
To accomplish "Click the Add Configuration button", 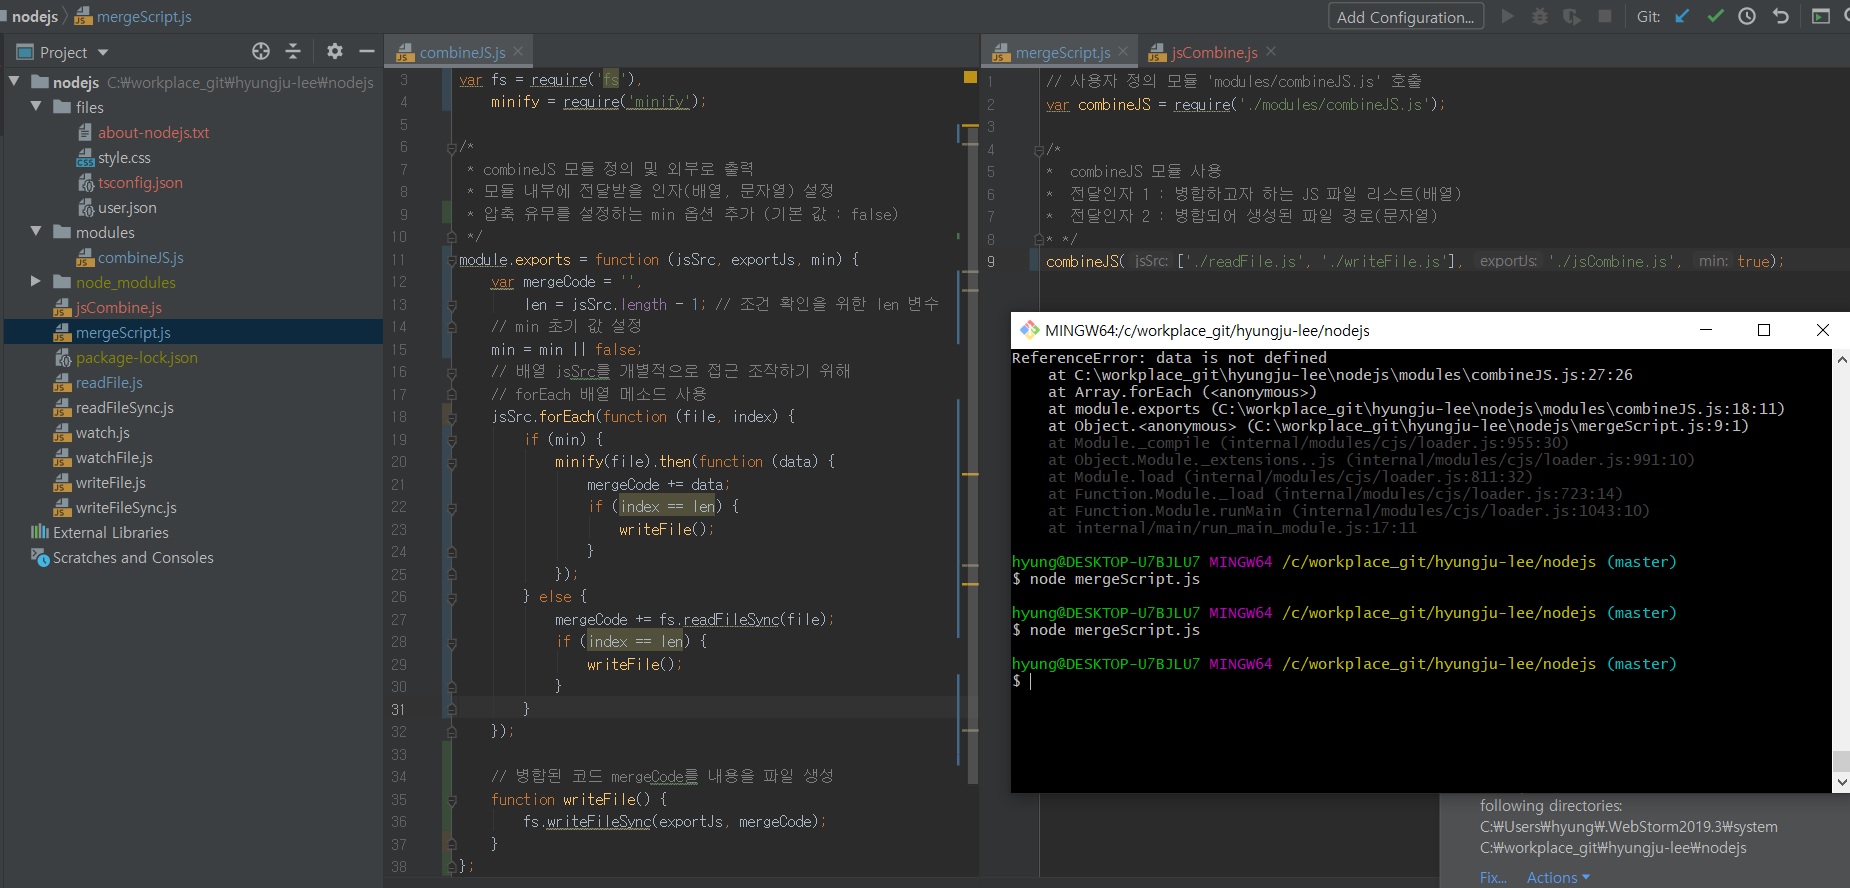I will [1405, 17].
